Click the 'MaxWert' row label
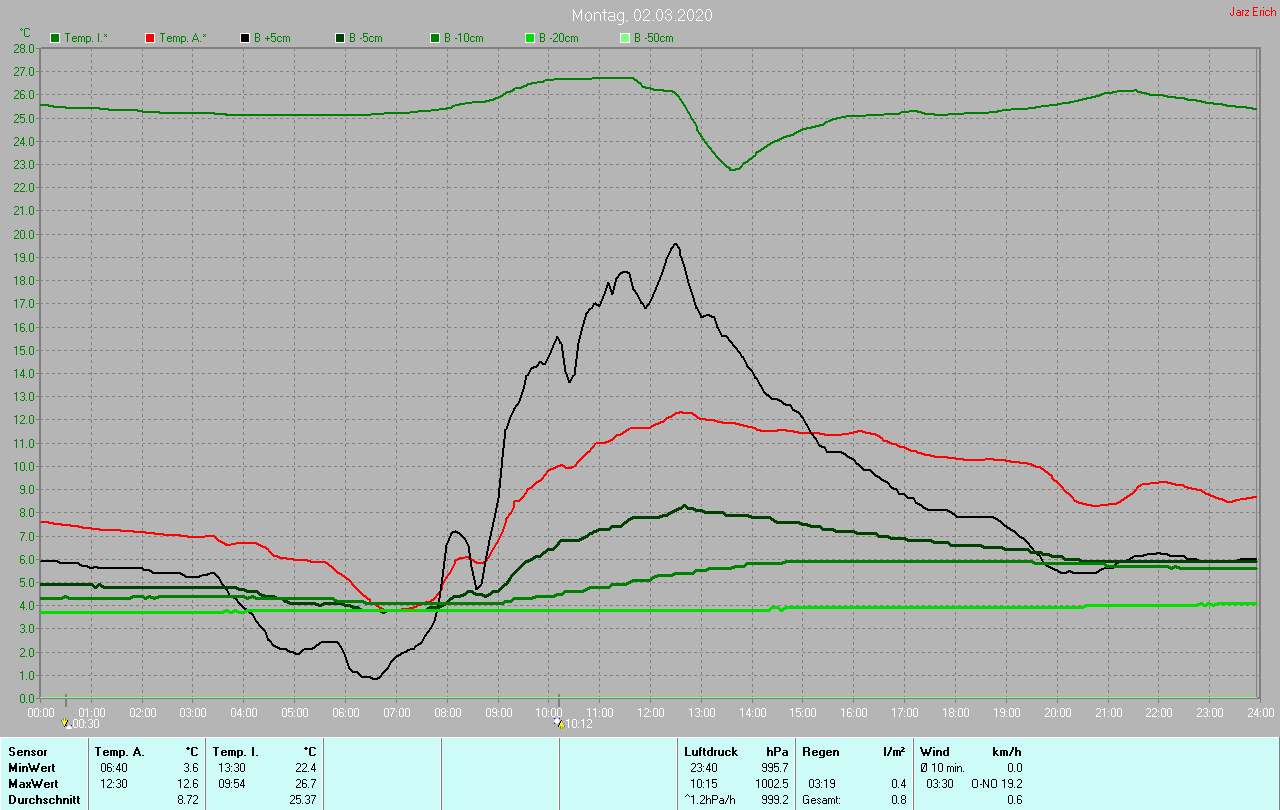Image resolution: width=1280 pixels, height=810 pixels. (32, 784)
